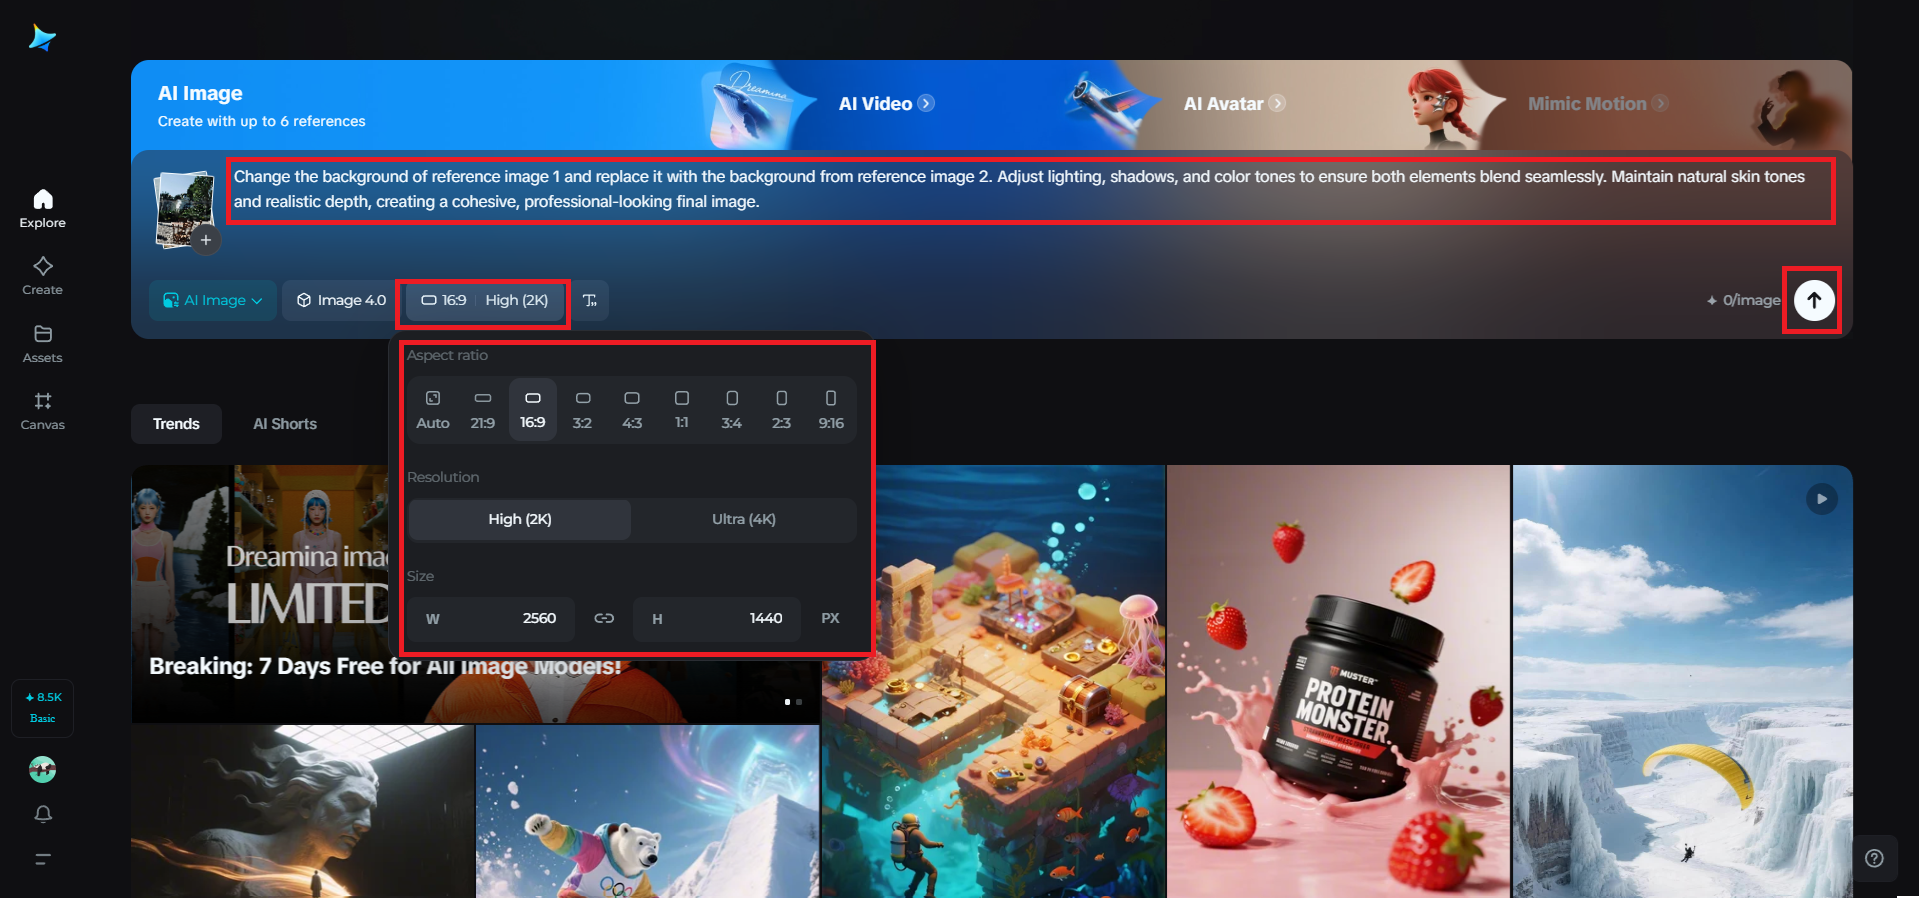Switch to the AI Shorts tab
Viewport: 1919px width, 898px height.
[x=285, y=424]
